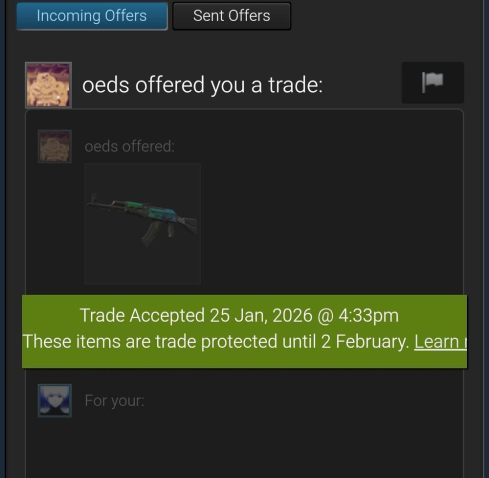Switch to the Sent Offers tab

[x=232, y=16]
